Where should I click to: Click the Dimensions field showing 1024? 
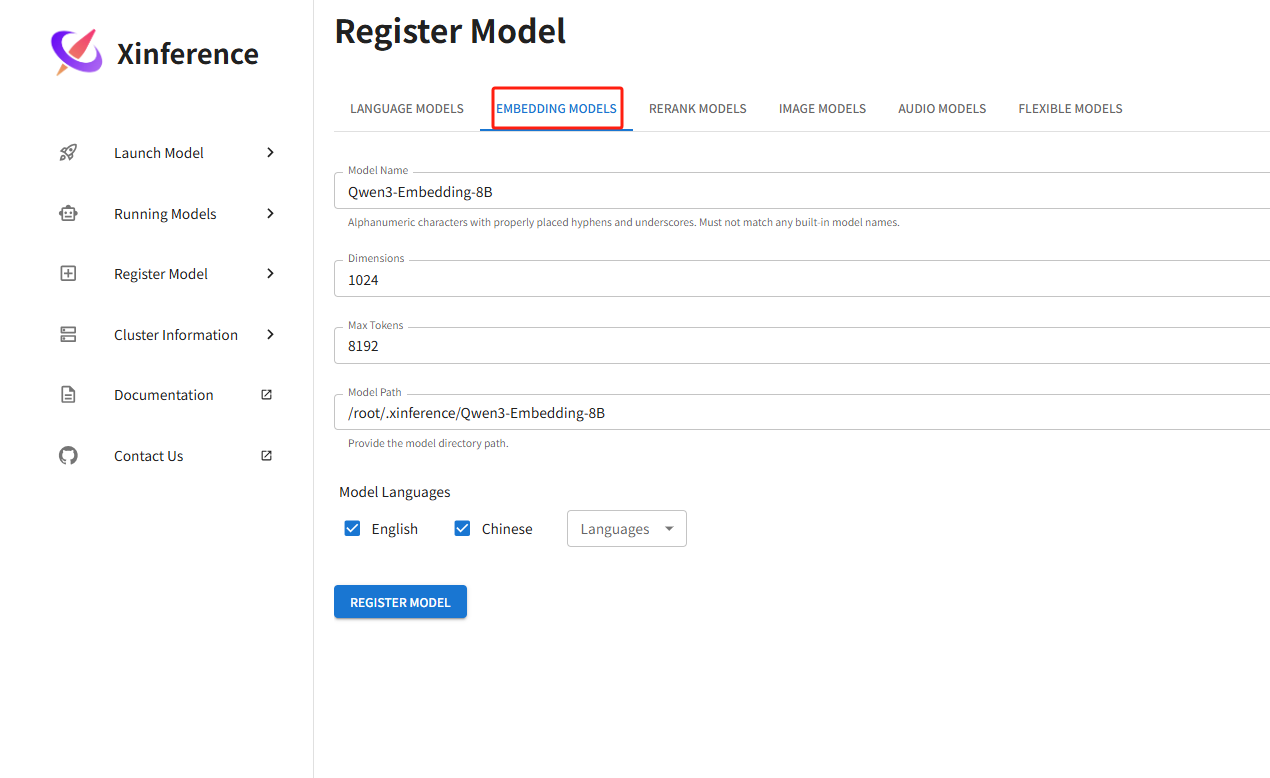(x=802, y=279)
